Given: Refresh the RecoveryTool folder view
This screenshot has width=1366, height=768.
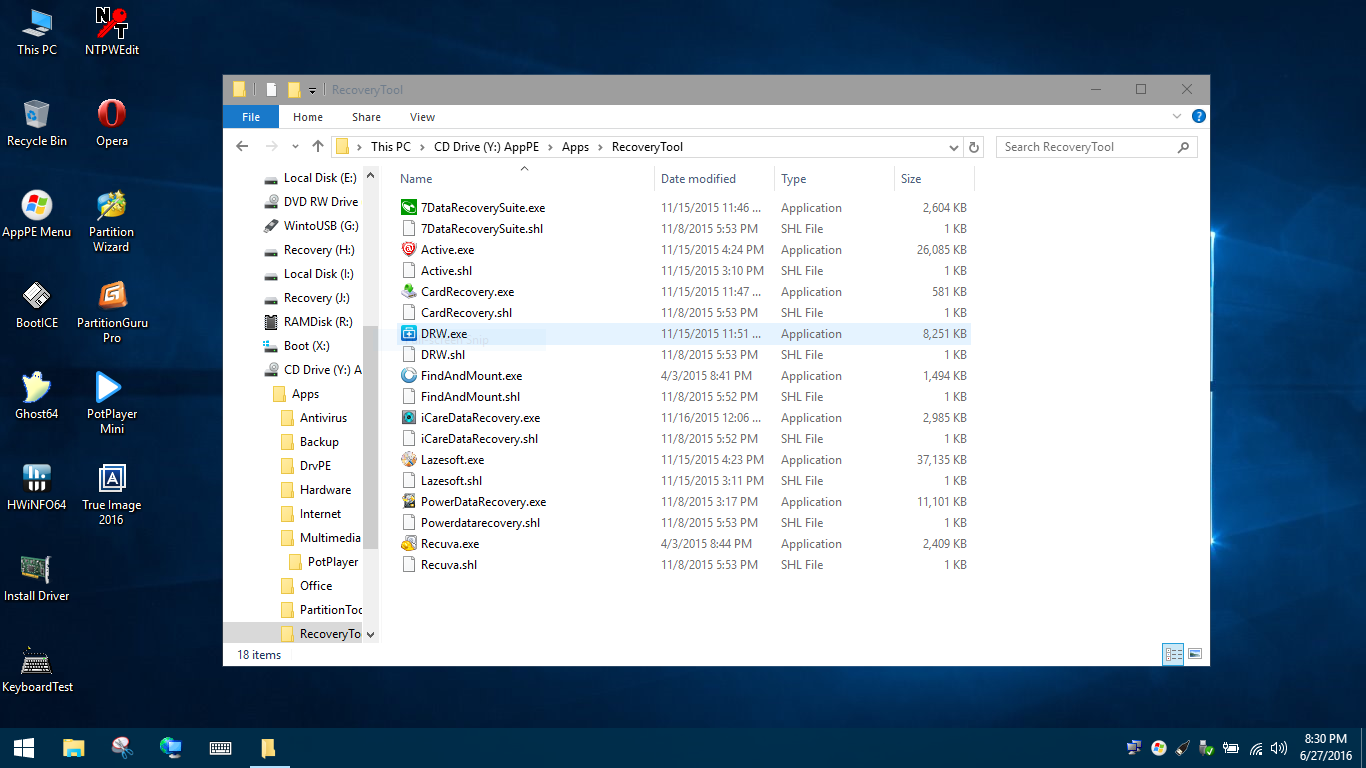Looking at the screenshot, I should [x=975, y=147].
